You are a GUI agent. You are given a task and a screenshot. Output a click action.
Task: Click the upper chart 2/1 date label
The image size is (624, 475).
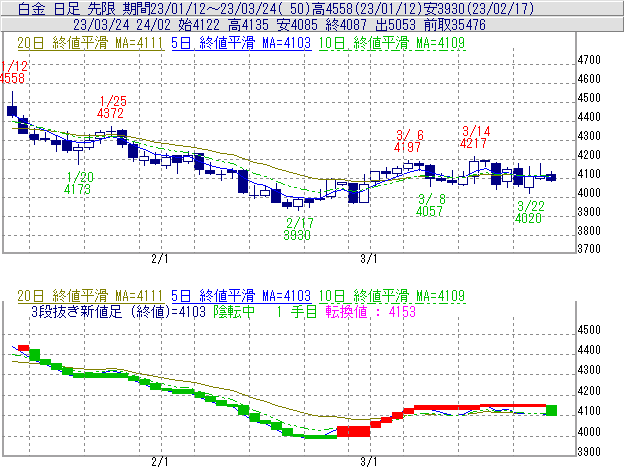click(x=160, y=259)
